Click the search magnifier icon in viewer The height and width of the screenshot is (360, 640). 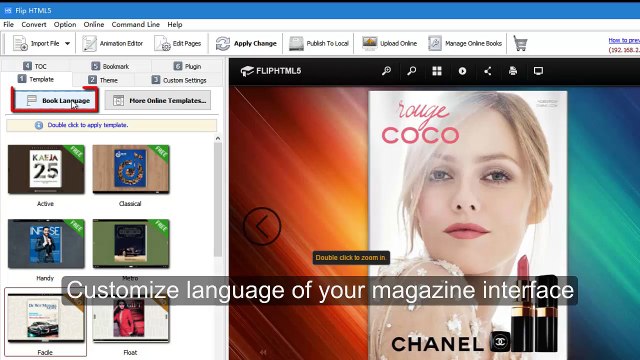click(411, 71)
